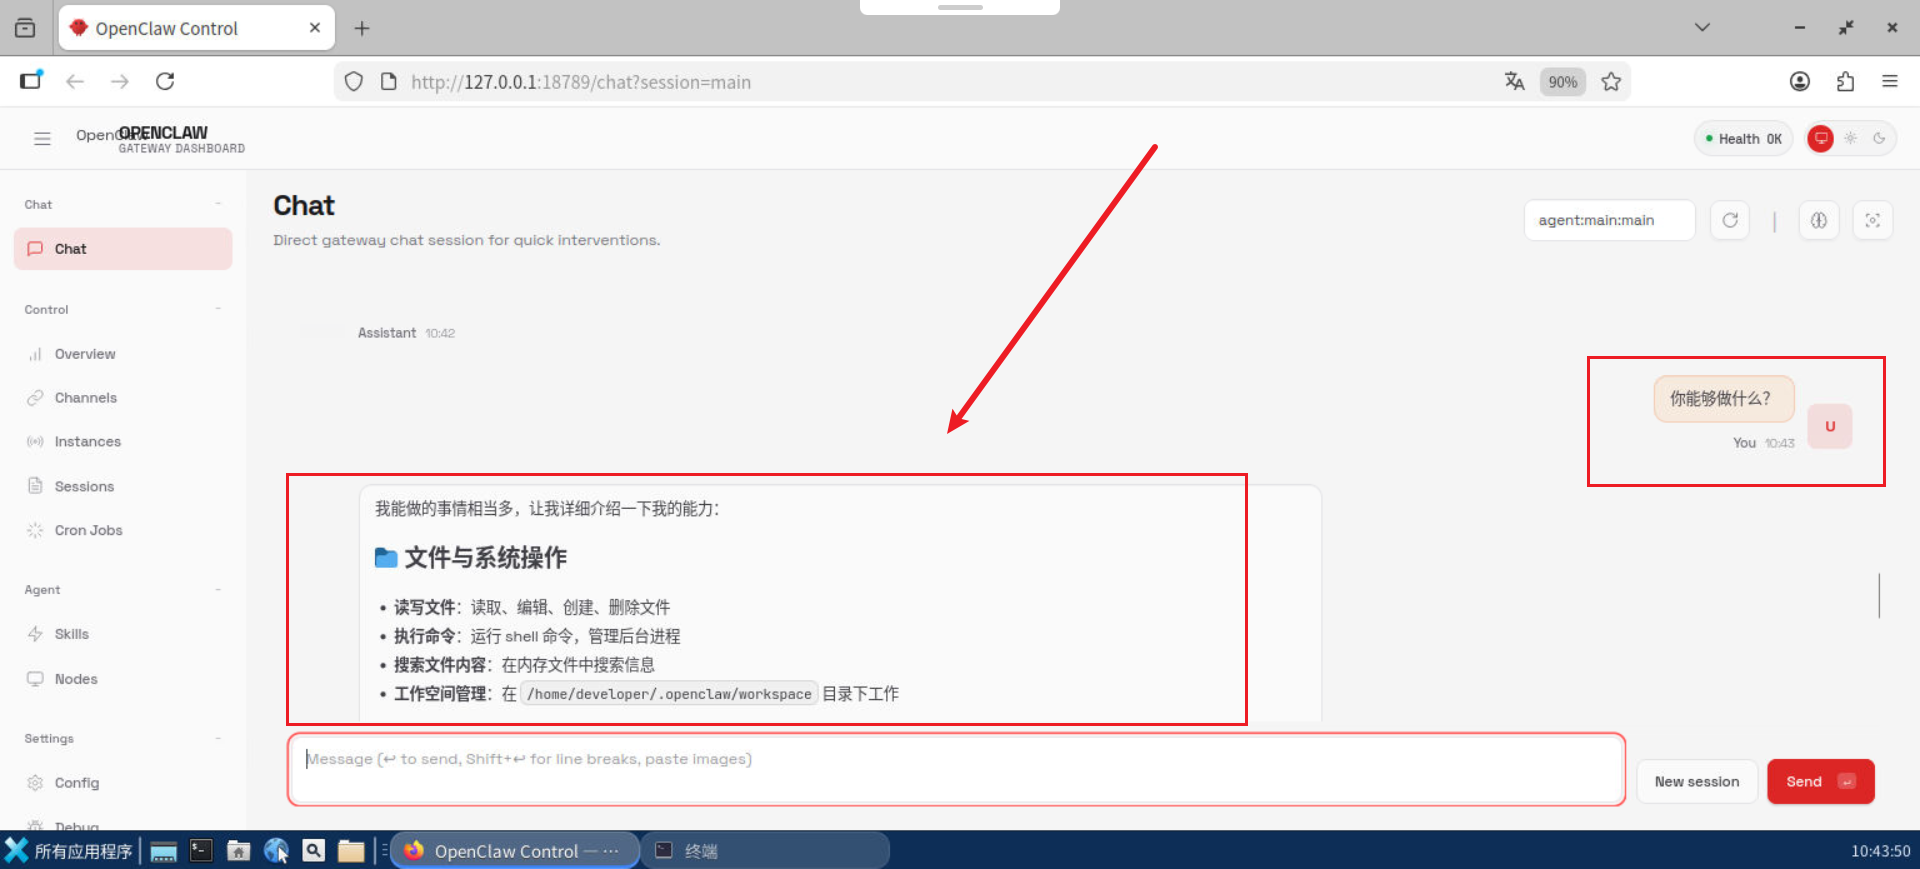
Task: Focus the Message input field
Action: tap(956, 769)
